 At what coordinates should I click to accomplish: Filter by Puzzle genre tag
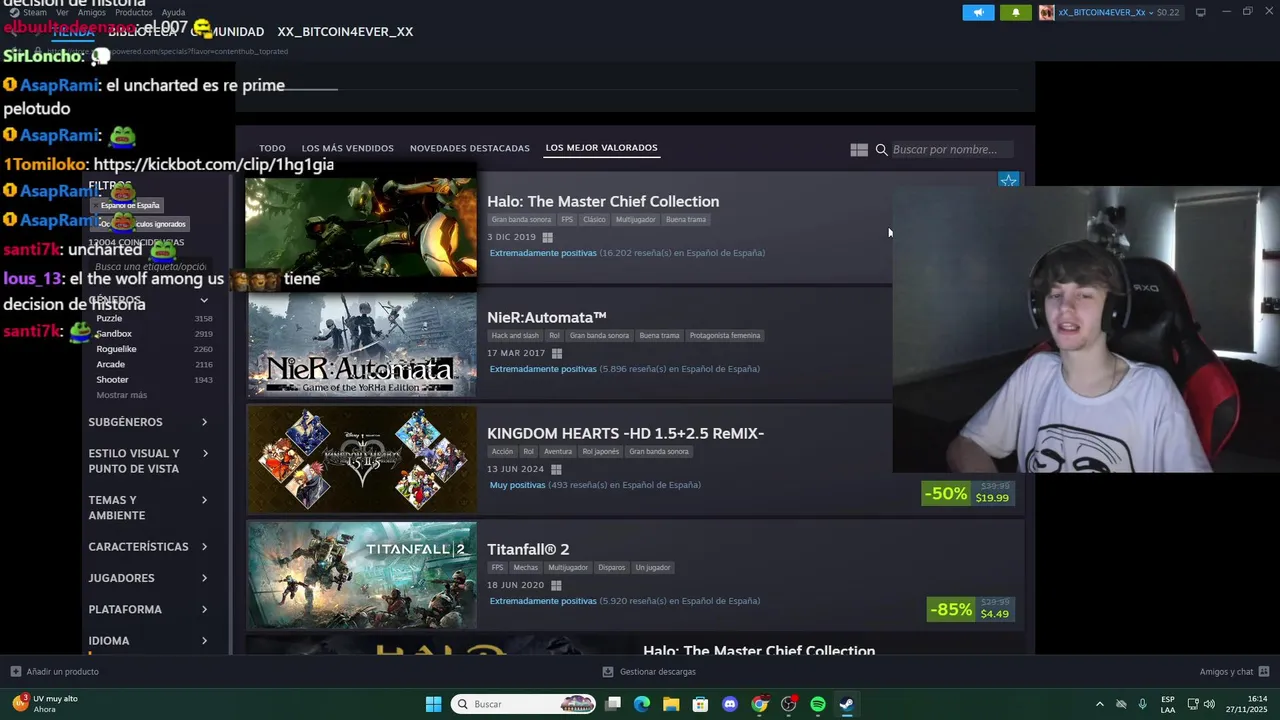pyautogui.click(x=109, y=318)
